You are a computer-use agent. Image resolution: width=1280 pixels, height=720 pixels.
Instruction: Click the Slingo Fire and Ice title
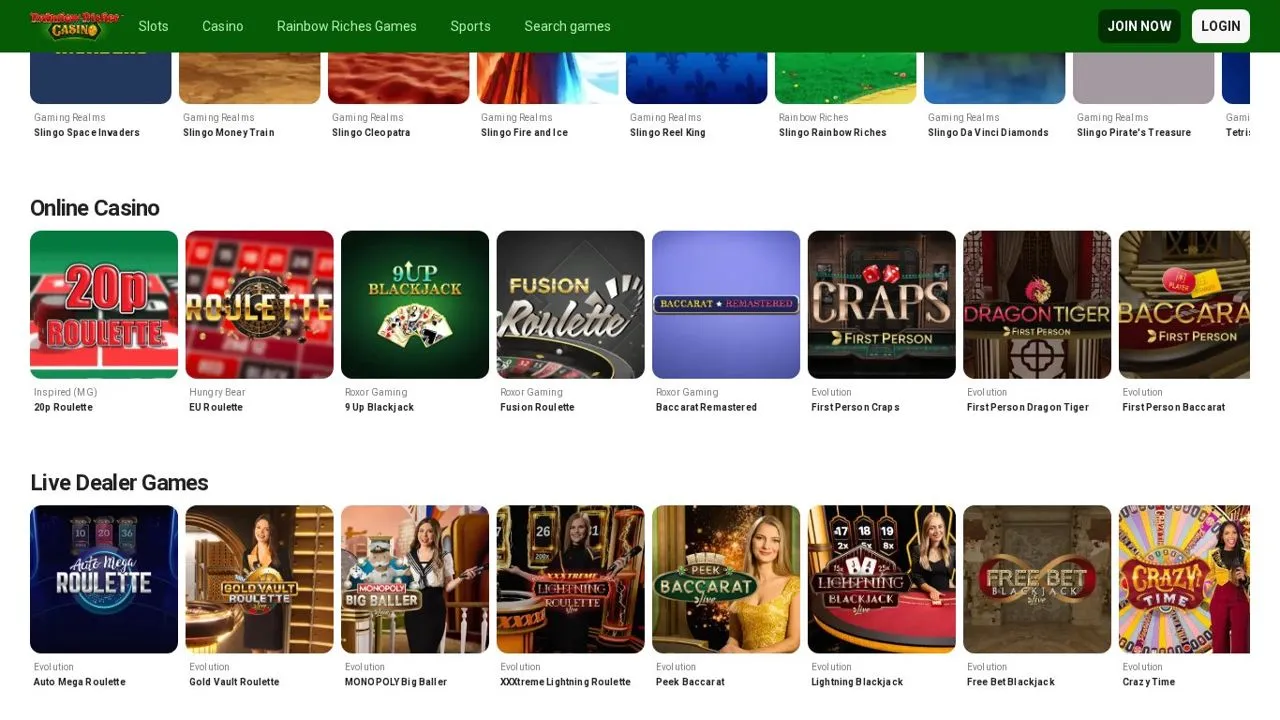click(526, 133)
